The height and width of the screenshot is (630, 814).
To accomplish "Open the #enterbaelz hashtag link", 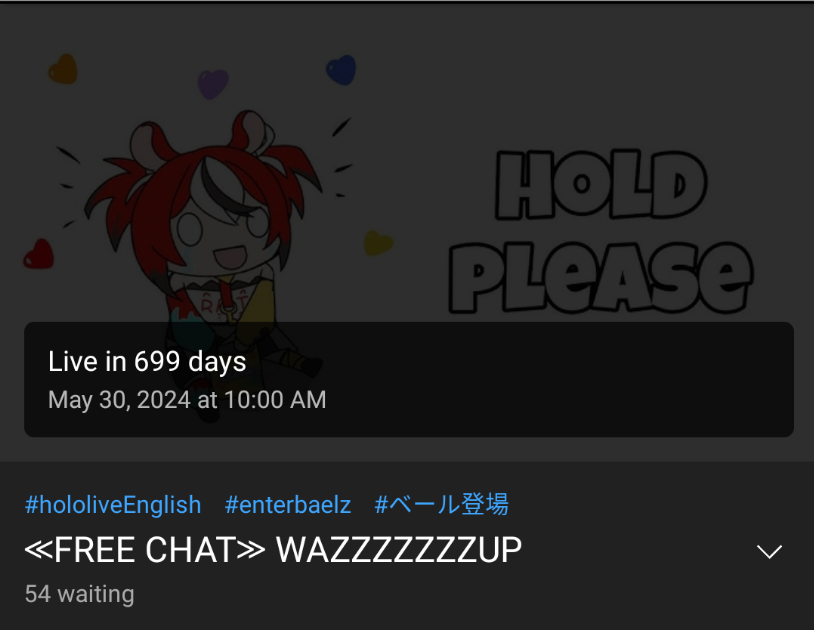I will click(x=288, y=505).
